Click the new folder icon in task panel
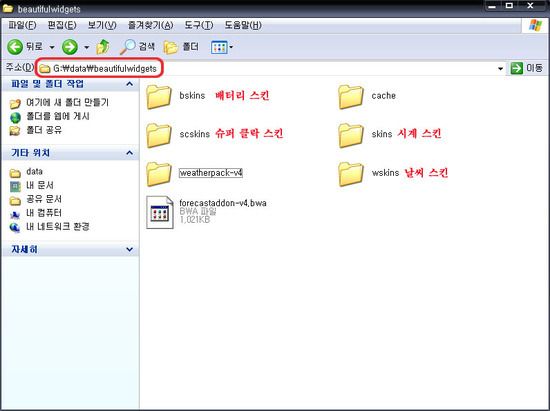This screenshot has height=411, width=550. (x=15, y=103)
